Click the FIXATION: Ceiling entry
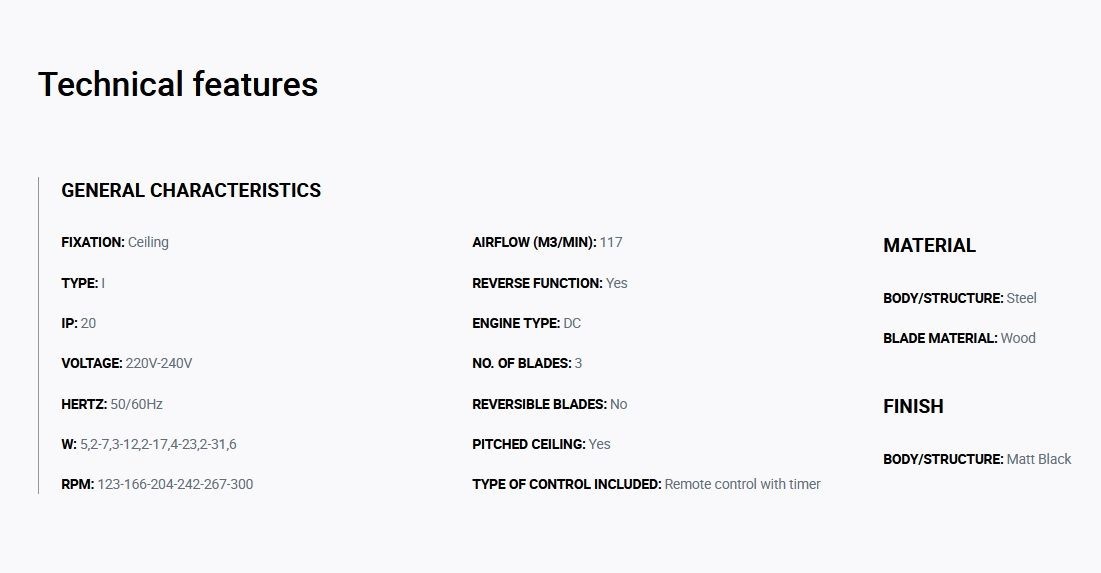Screen dimensions: 1101x573 (115, 242)
